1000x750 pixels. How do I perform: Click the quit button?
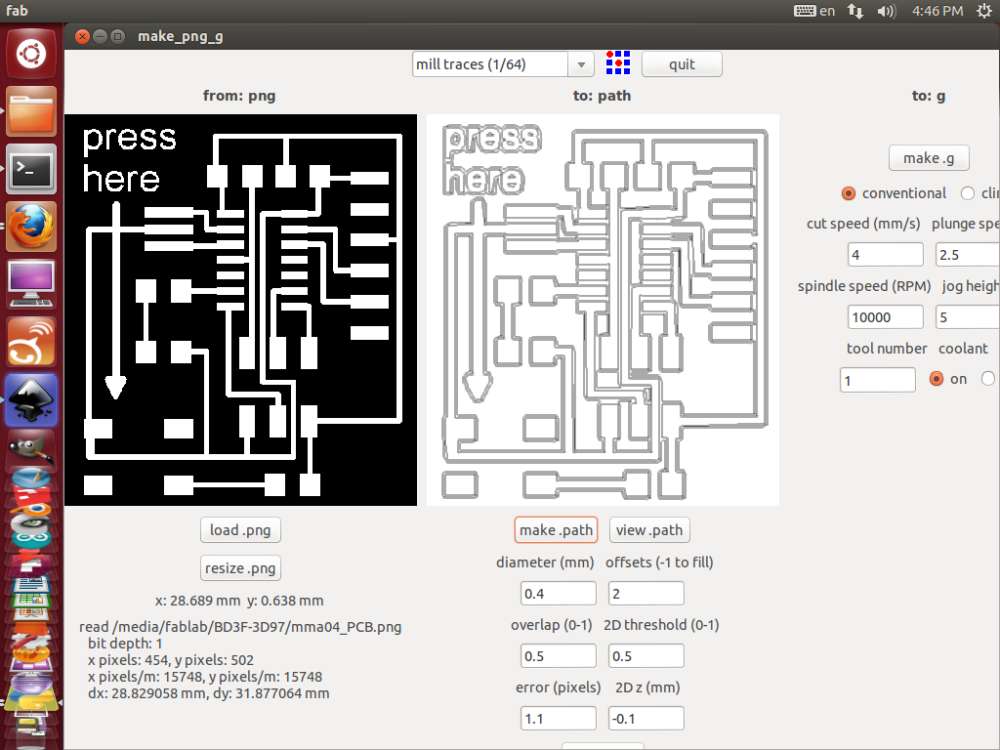pyautogui.click(x=682, y=64)
